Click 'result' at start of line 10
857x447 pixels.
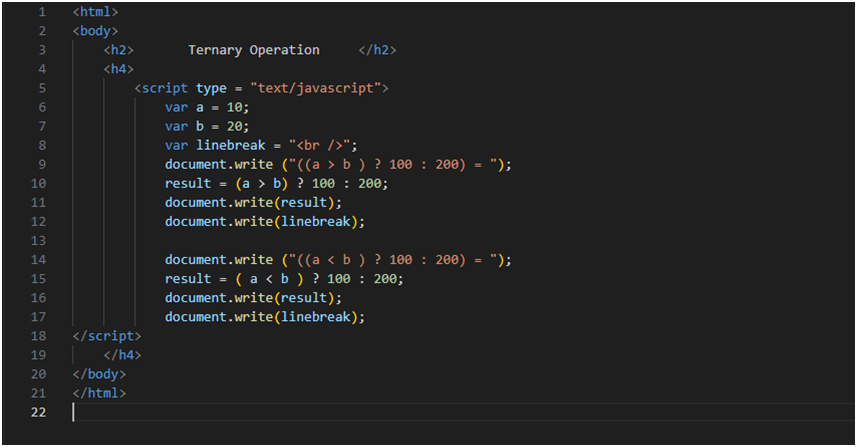tap(188, 184)
